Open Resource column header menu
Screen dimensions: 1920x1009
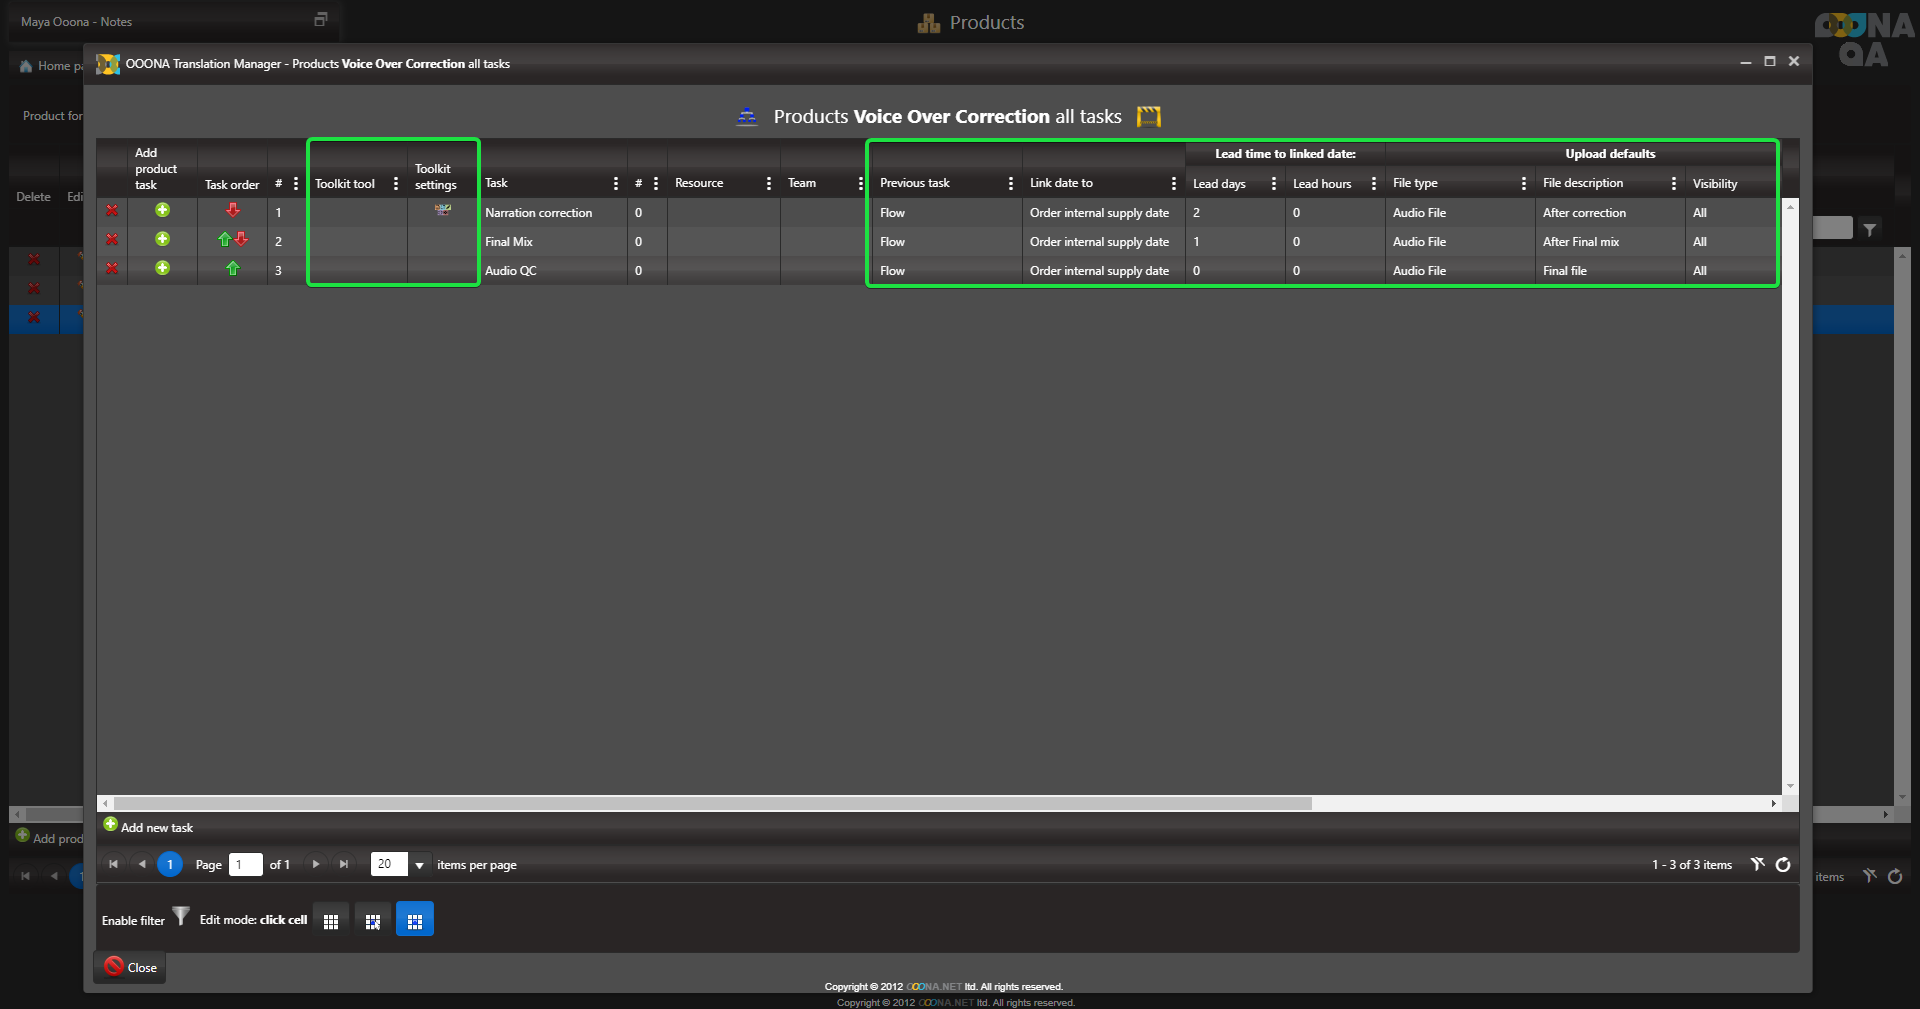pos(769,184)
